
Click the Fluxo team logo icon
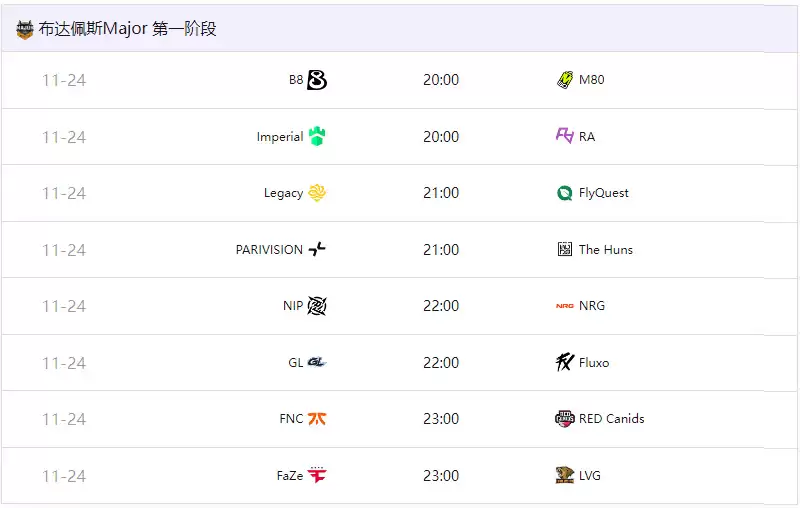point(565,362)
